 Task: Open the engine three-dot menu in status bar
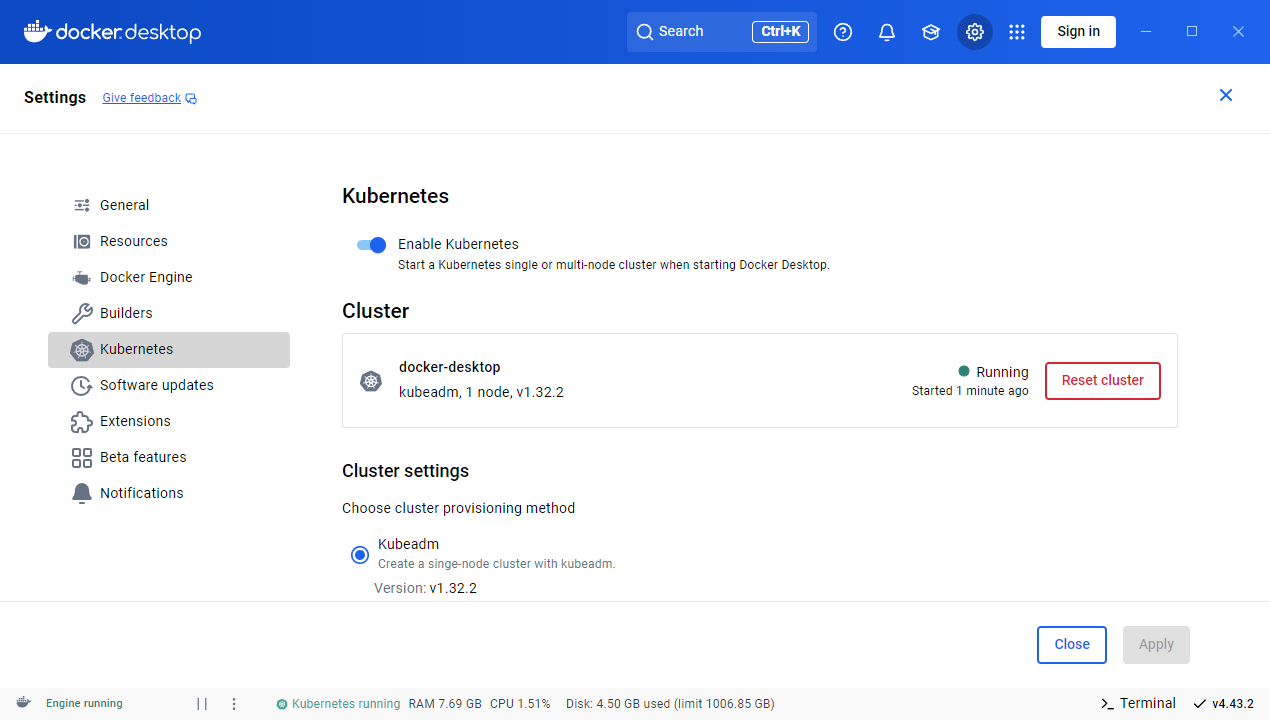point(234,704)
